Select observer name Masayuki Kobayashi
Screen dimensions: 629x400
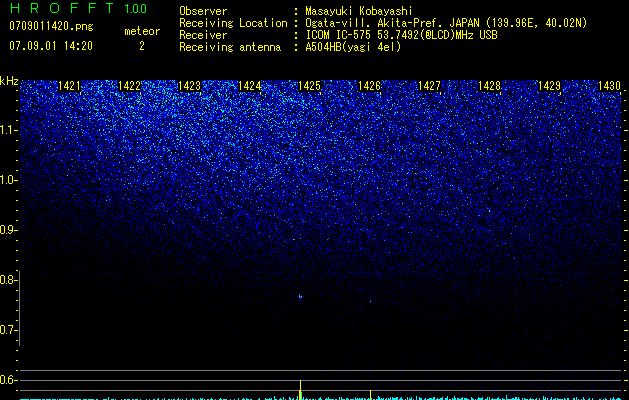[x=359, y=12]
